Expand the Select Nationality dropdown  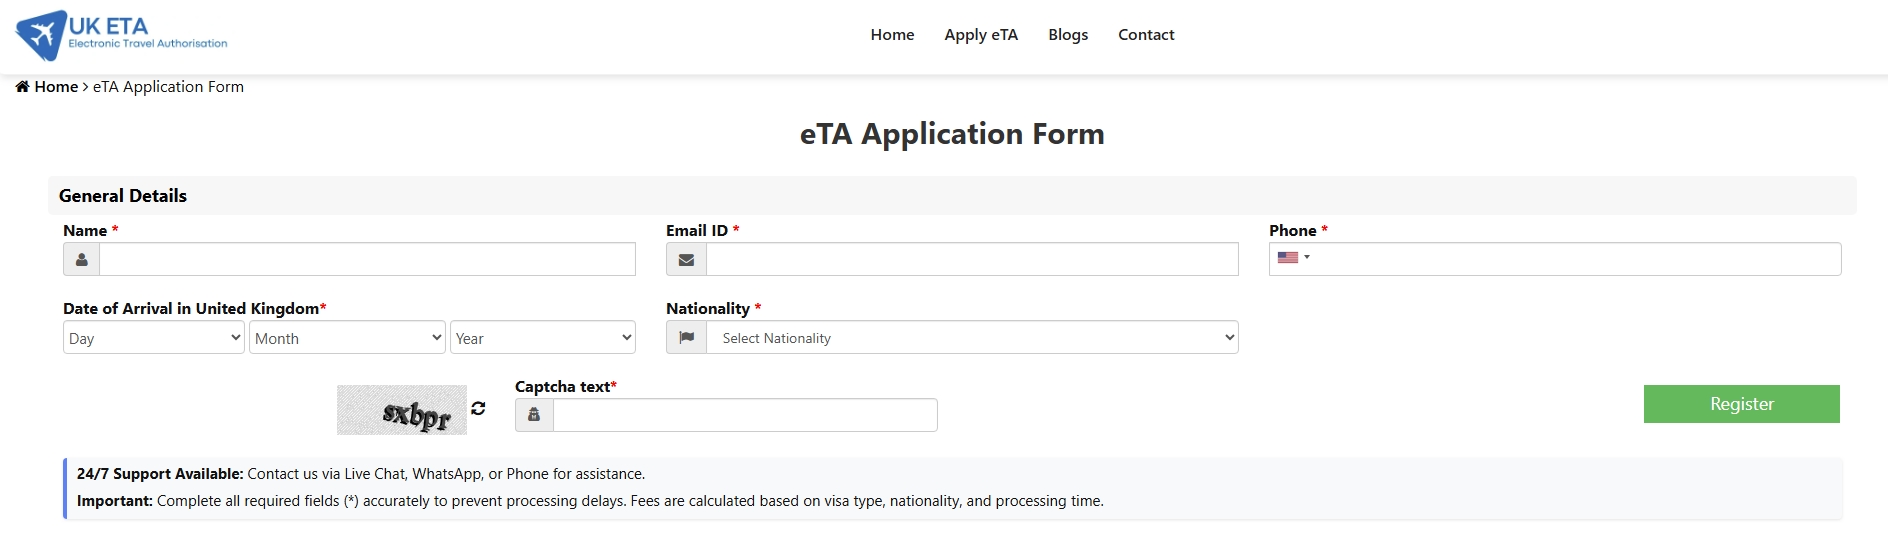[x=972, y=338]
